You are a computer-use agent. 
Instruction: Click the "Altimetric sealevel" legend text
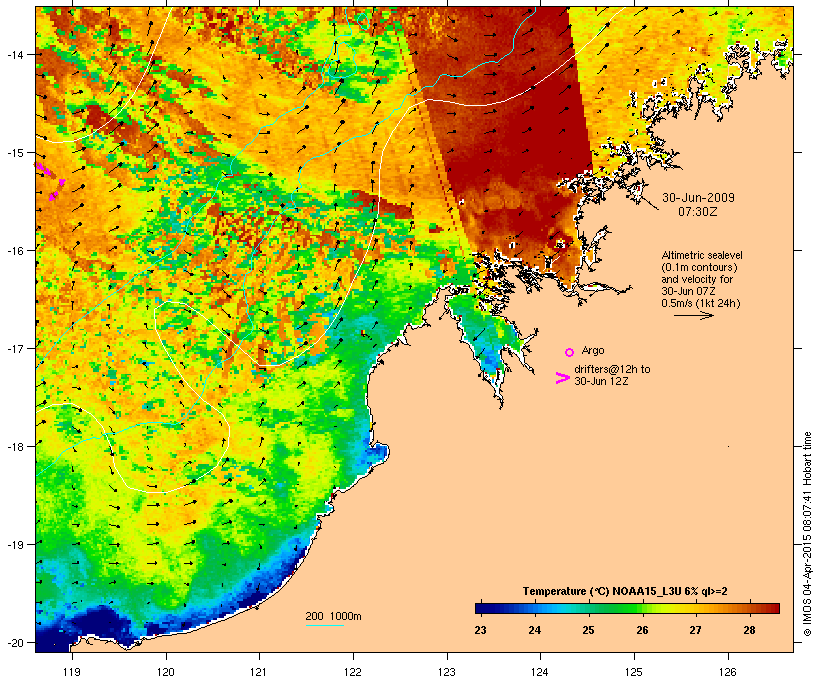[702, 255]
